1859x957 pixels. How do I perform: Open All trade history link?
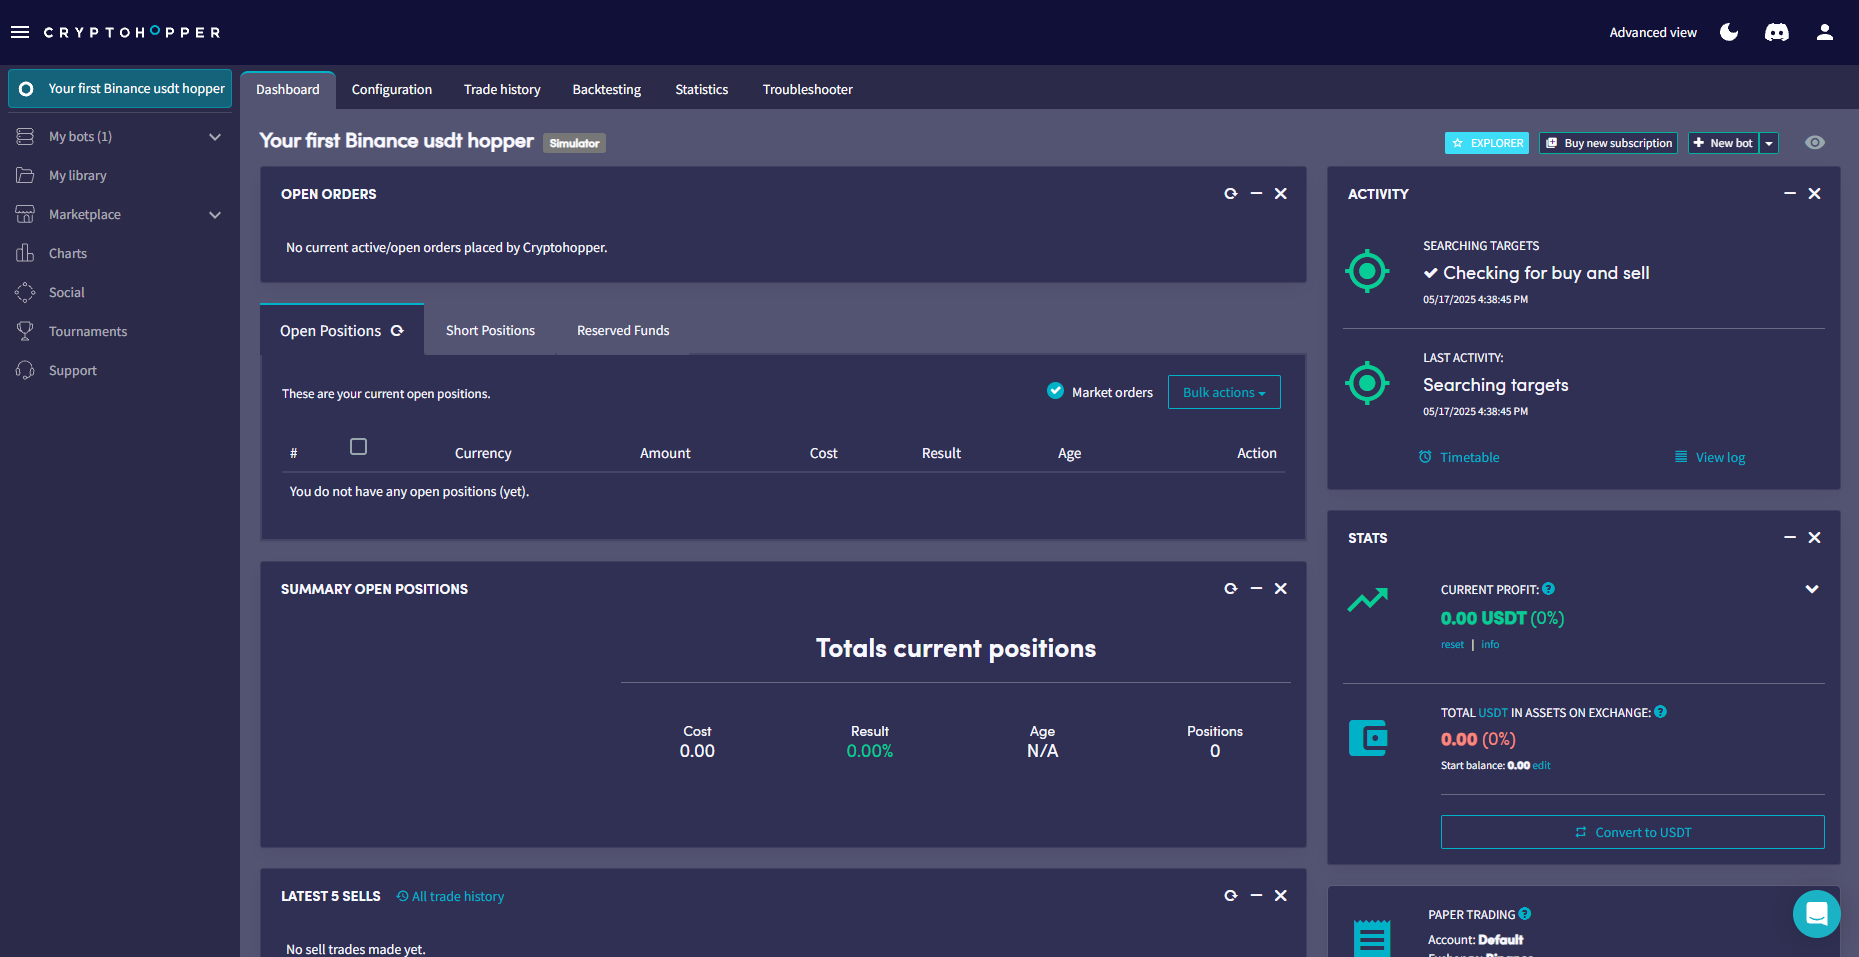(450, 896)
